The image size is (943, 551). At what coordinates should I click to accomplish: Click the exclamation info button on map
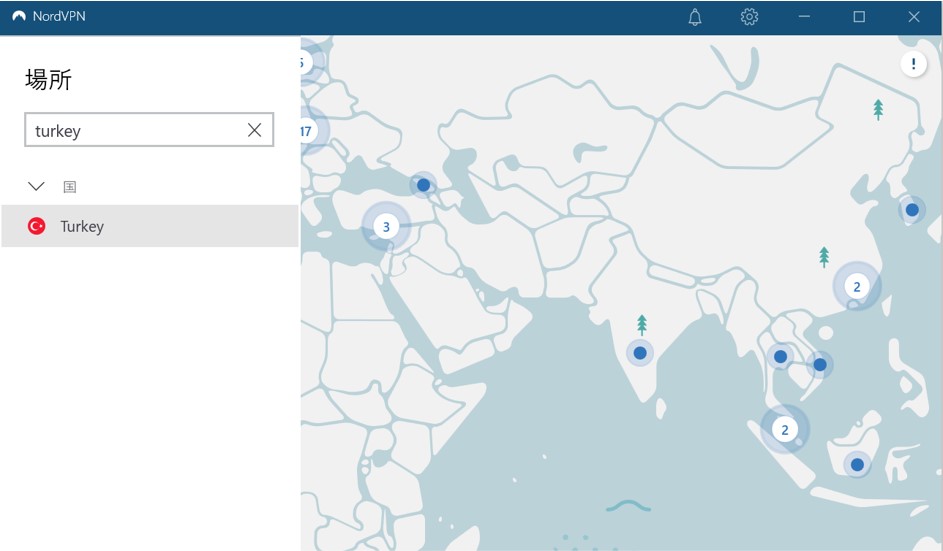click(913, 64)
